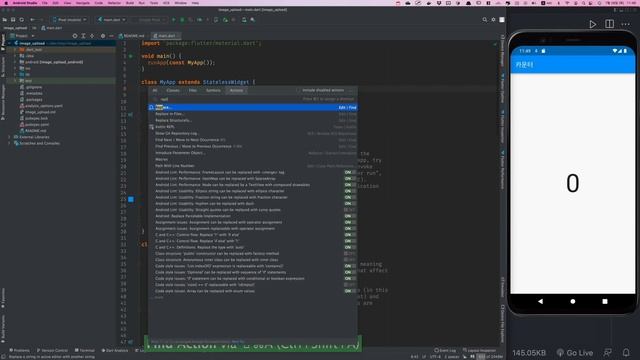Screen dimensions: 640x360
Task: Open Terminal tool window at bottom
Action: coord(84,350)
